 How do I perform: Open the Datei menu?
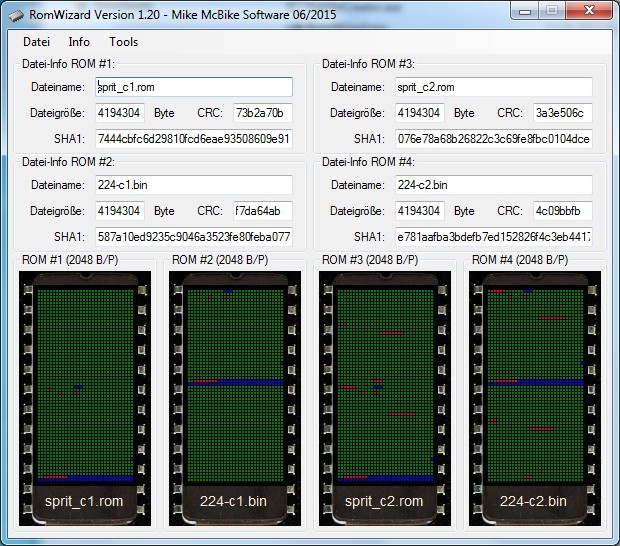[36, 42]
